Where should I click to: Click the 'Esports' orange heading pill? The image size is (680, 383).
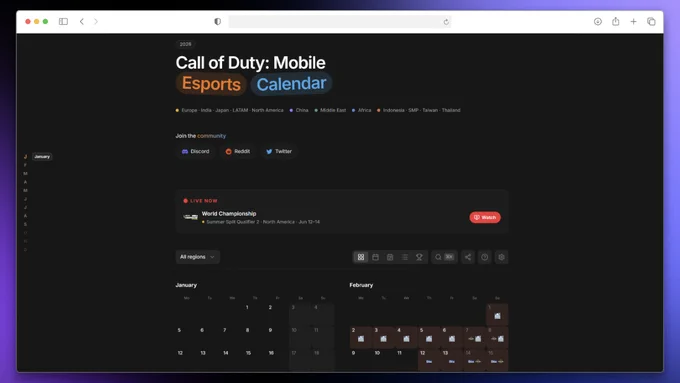click(211, 84)
